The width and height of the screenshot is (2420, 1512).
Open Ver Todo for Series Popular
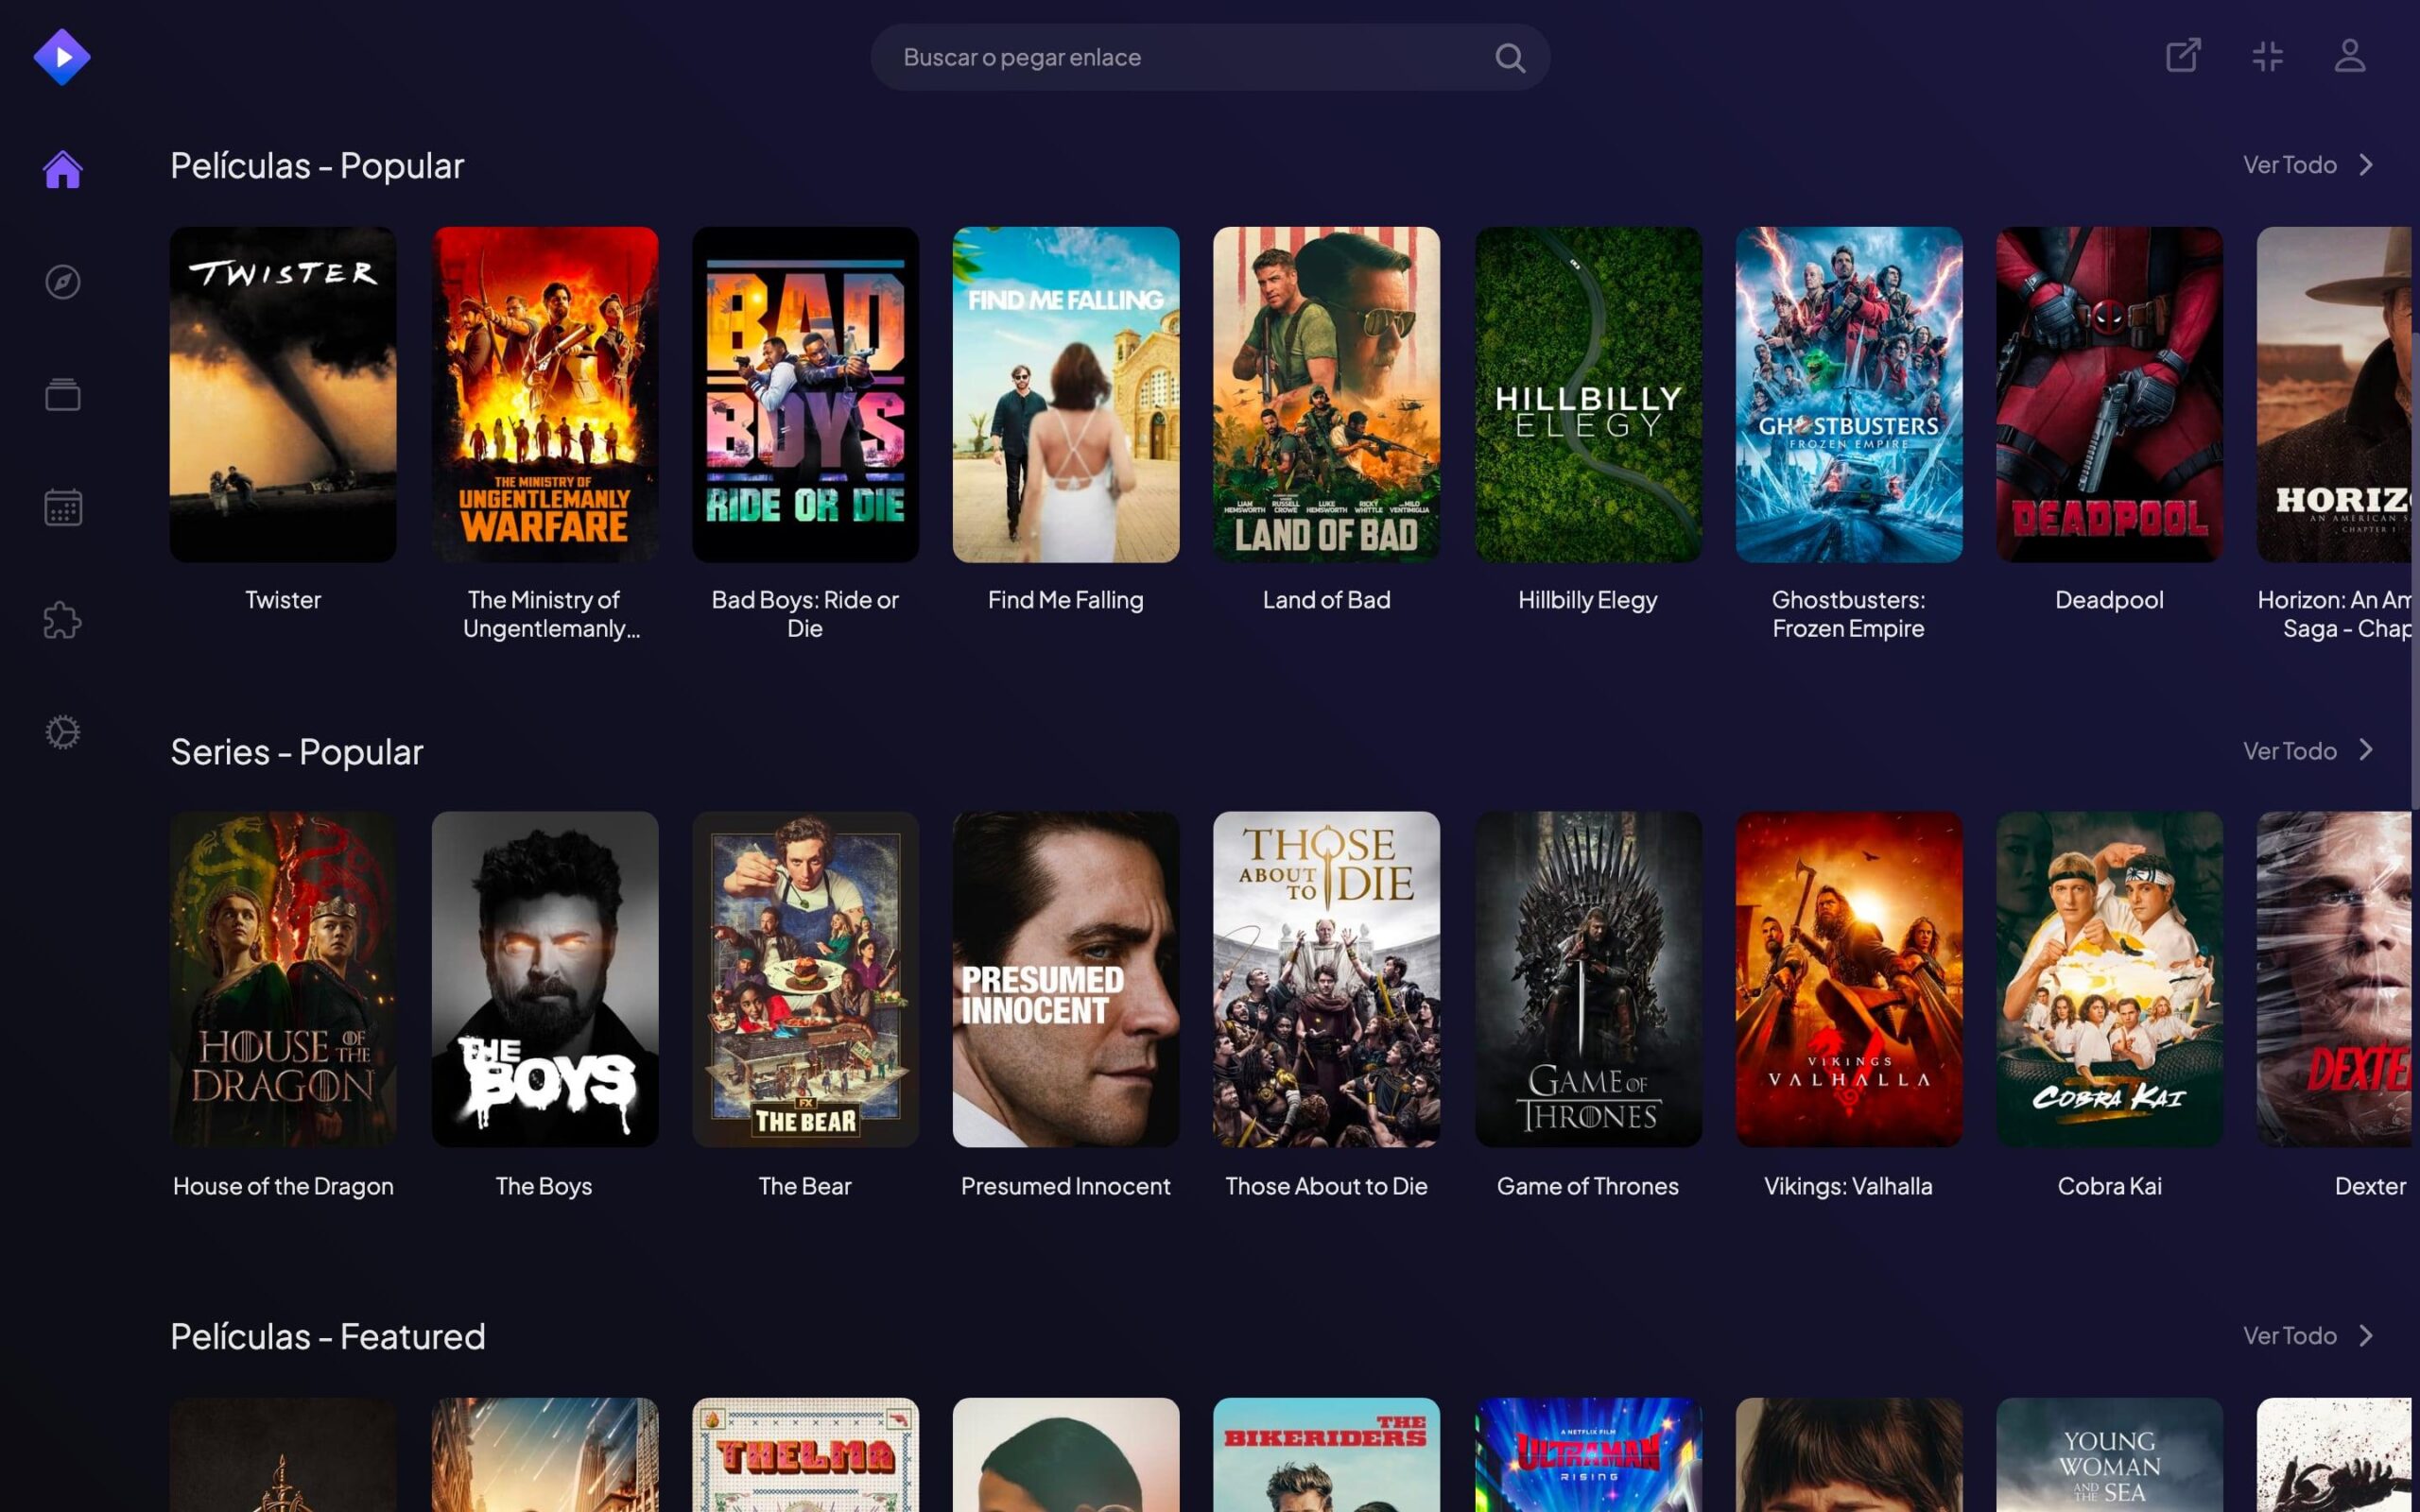(2289, 750)
